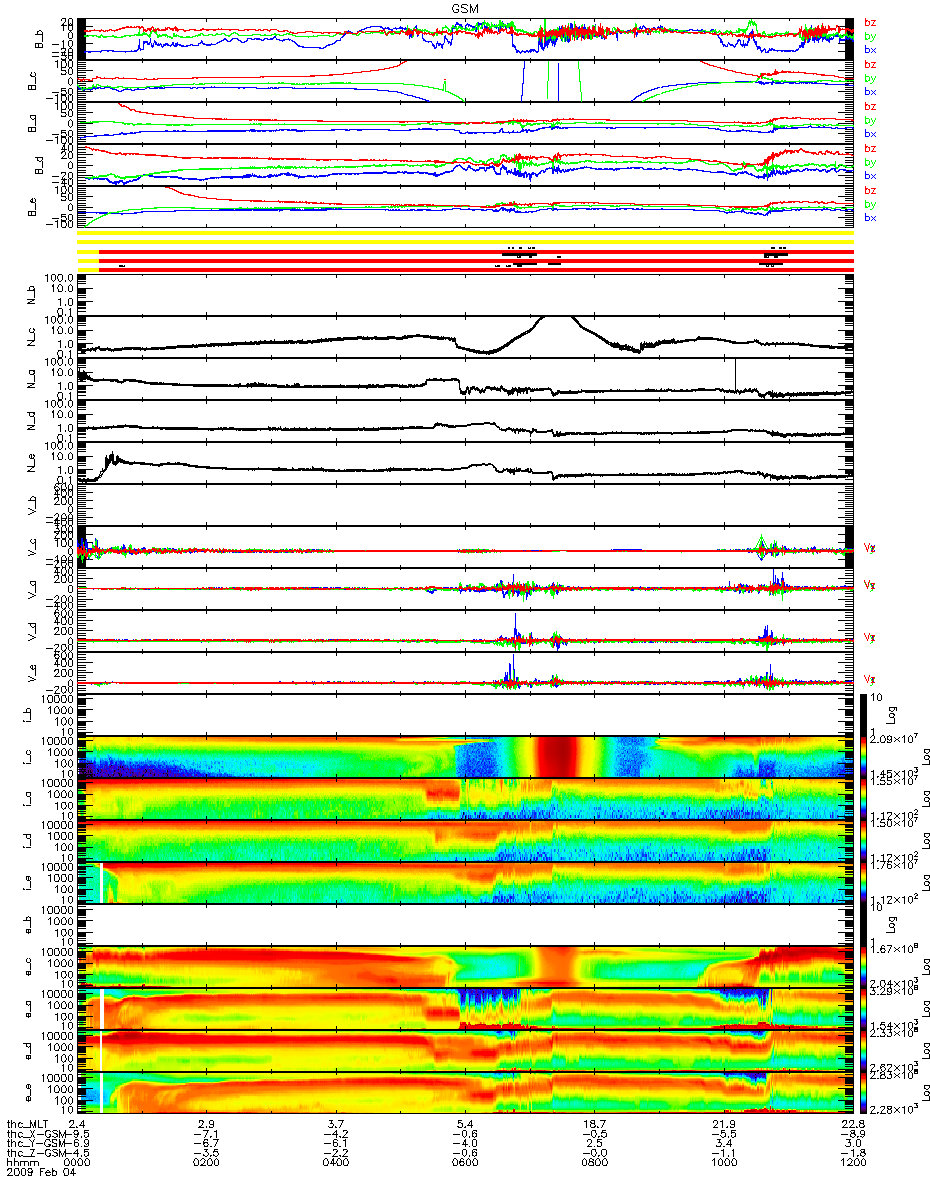This screenshot has height=1200, width=930.
Task: Click the 0600 time tick label
Action: click(x=465, y=1163)
